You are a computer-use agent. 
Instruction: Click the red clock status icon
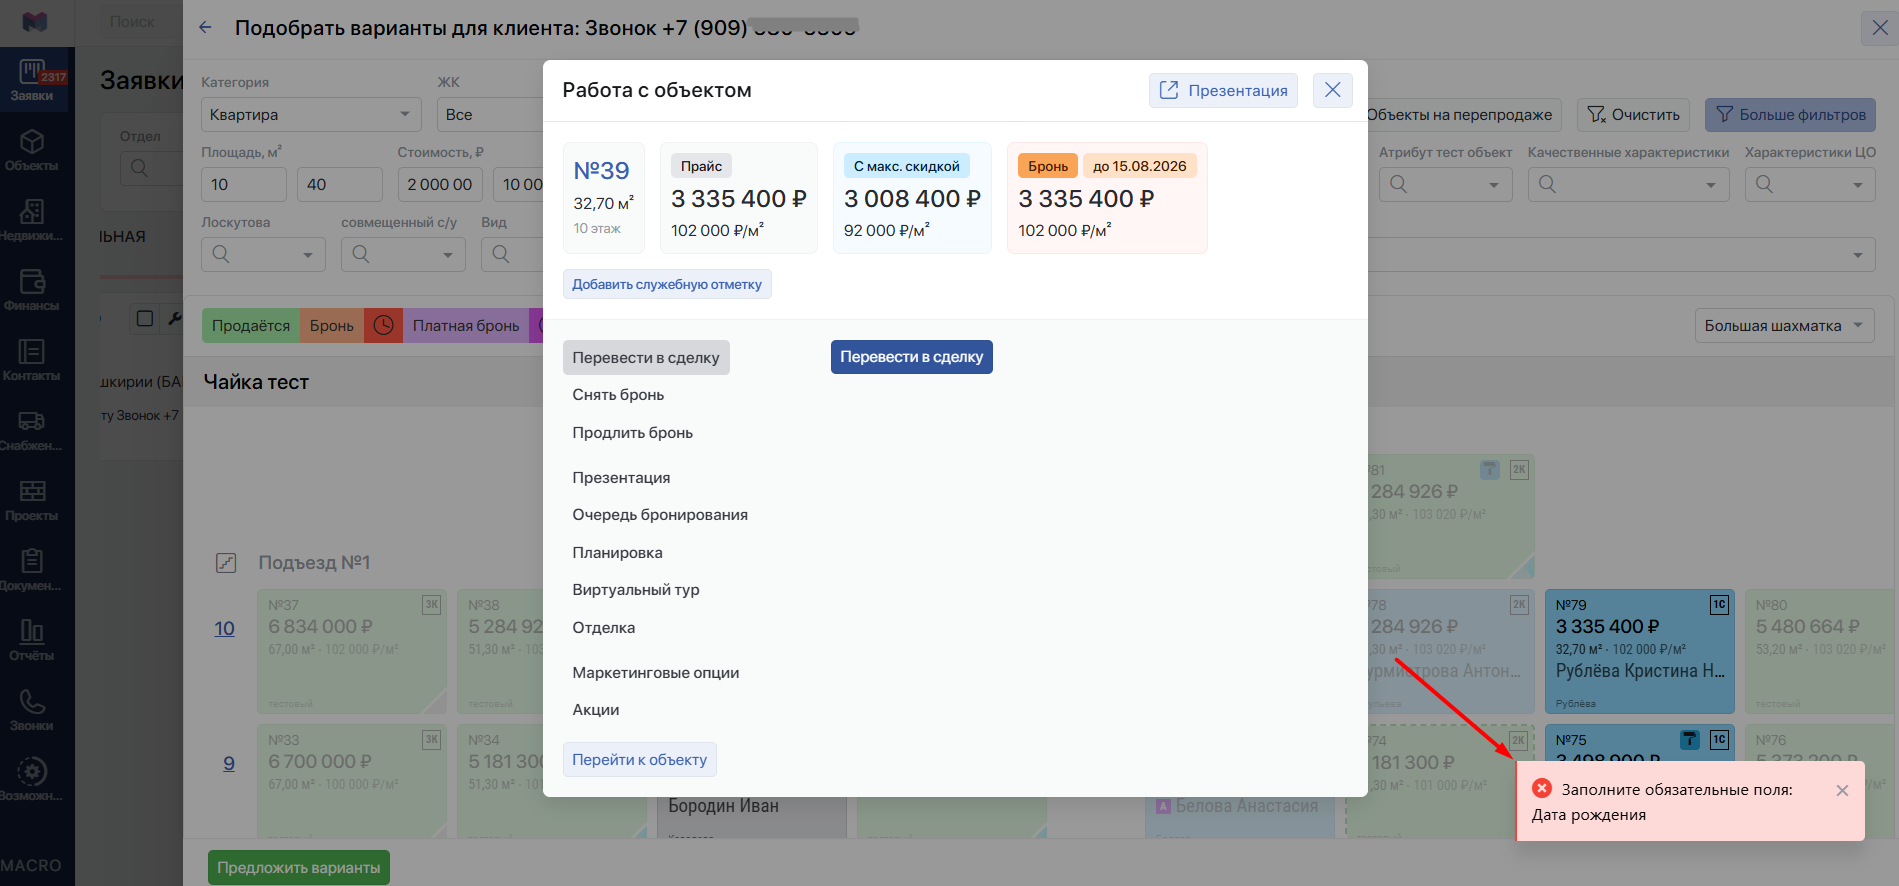(383, 325)
